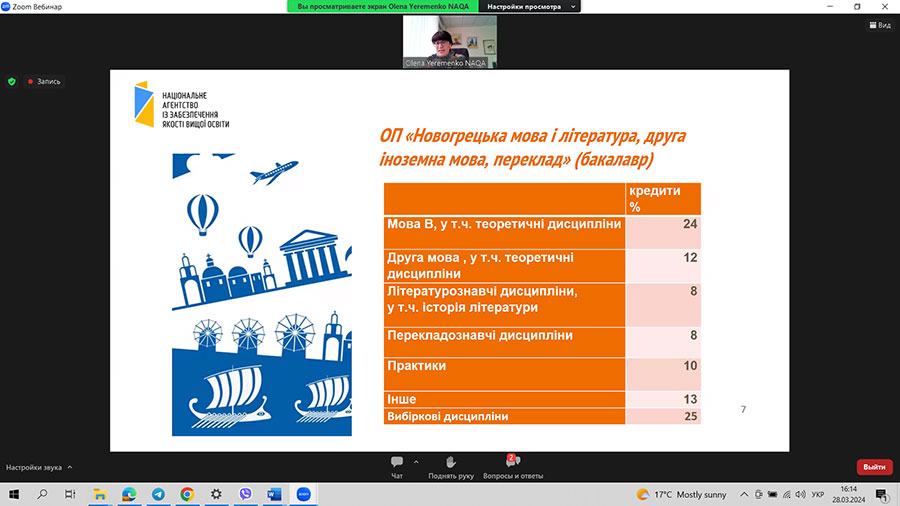Click the battery tray icon

pyautogui.click(x=773, y=495)
